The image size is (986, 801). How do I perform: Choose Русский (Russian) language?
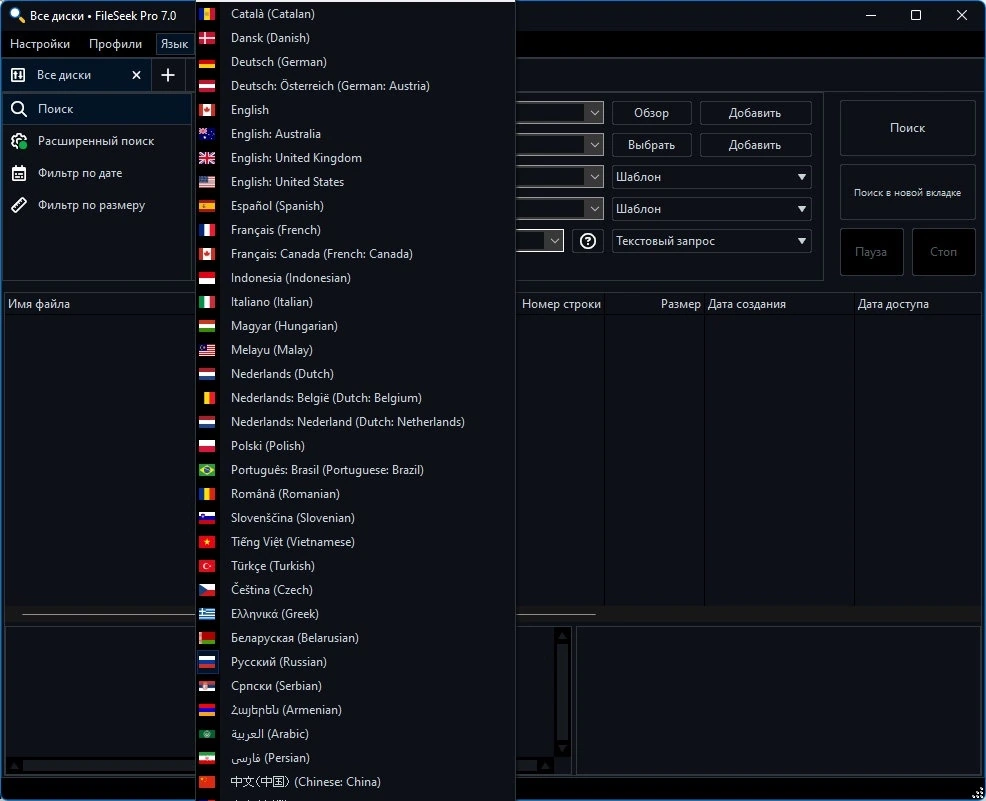pos(355,662)
